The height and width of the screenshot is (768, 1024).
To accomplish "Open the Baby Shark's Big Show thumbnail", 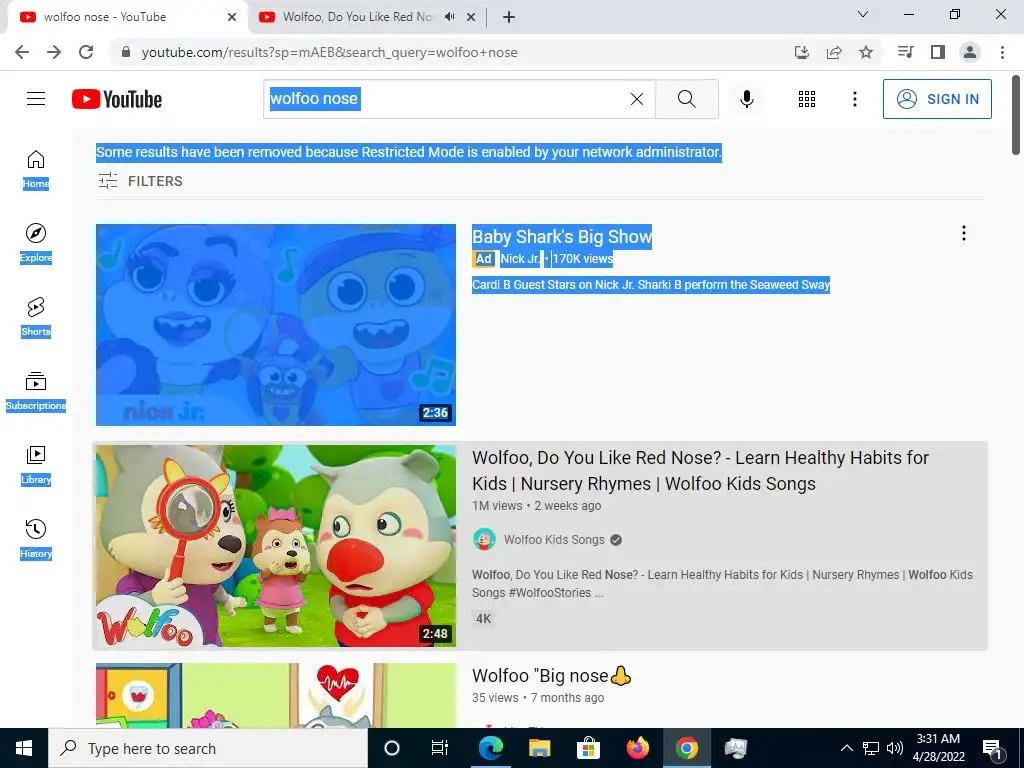I will [x=276, y=325].
